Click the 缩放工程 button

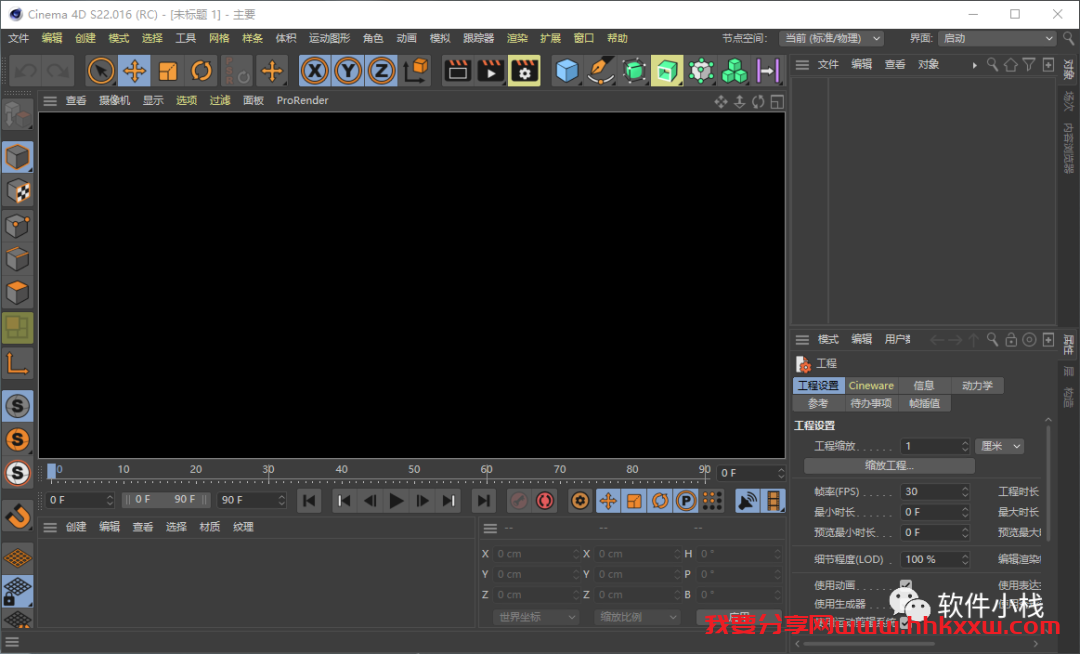tap(889, 466)
